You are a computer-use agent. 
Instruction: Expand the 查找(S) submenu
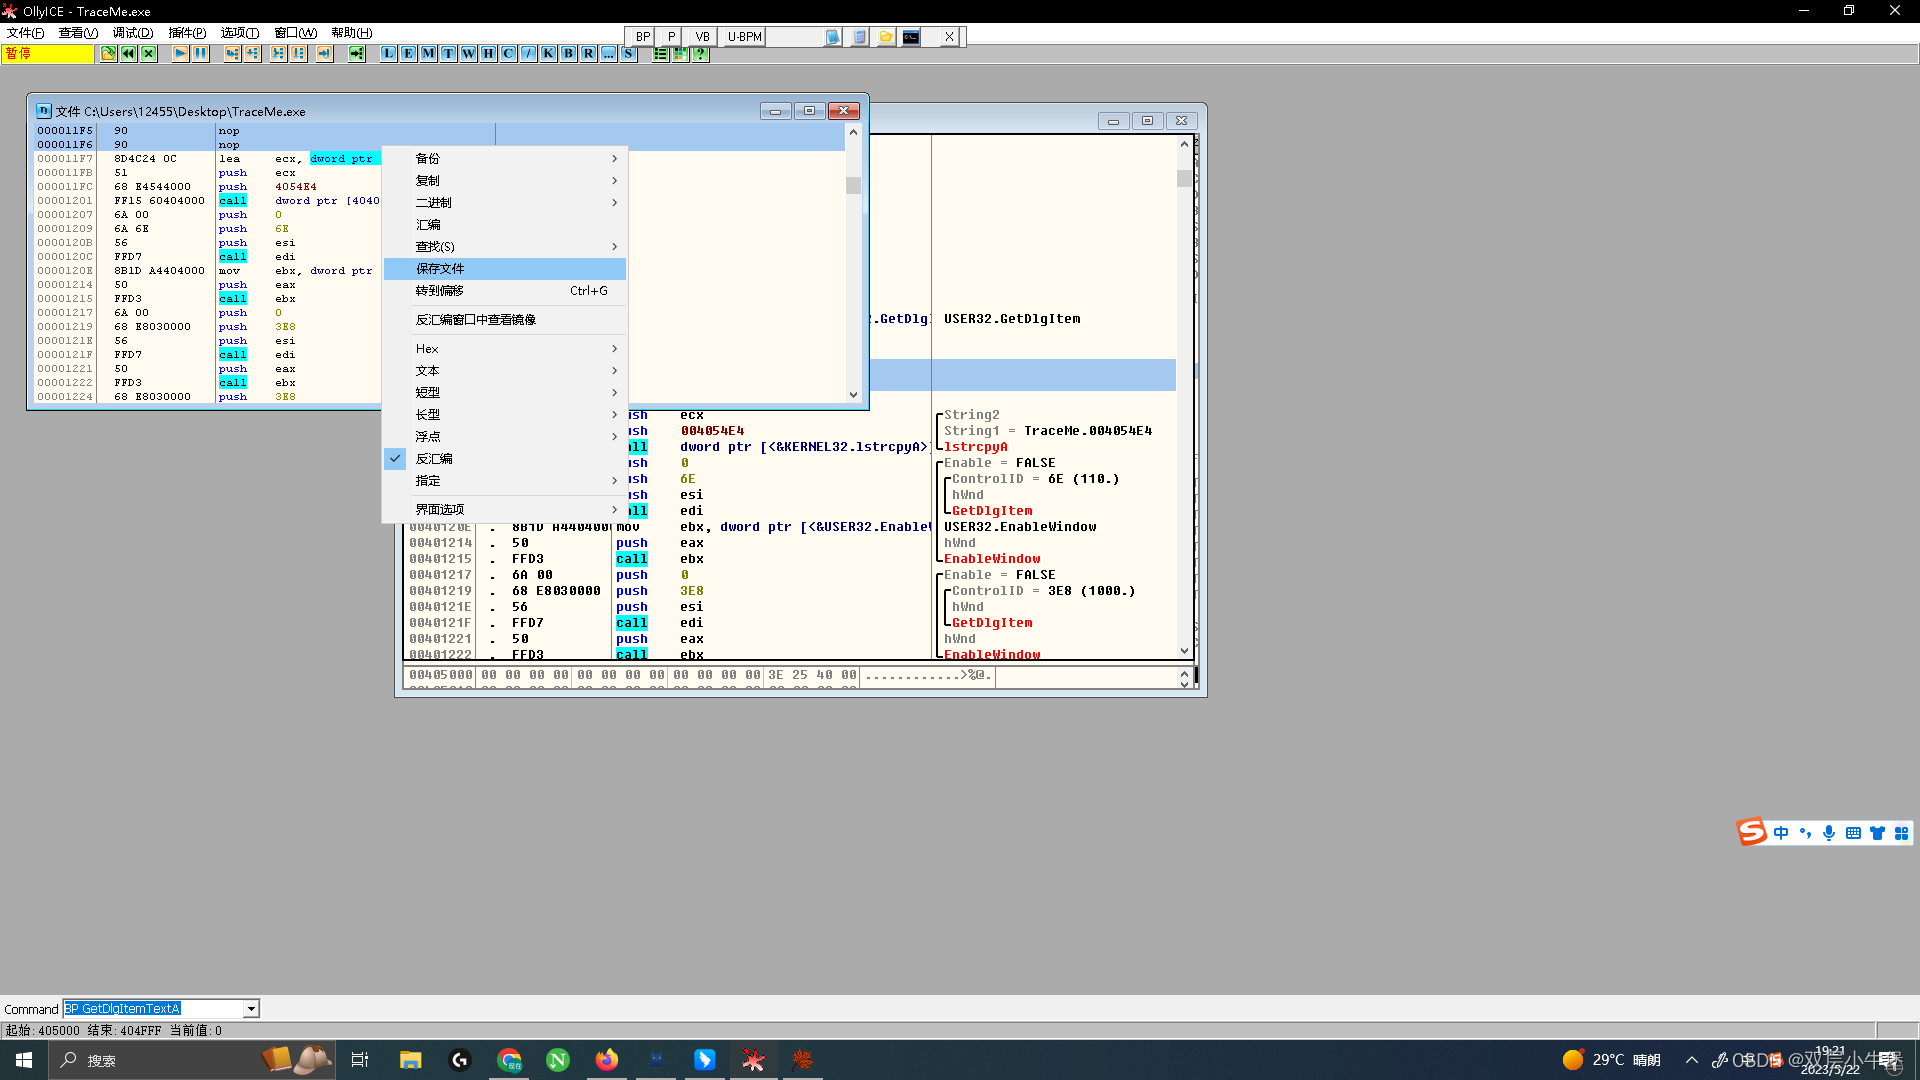[505, 247]
